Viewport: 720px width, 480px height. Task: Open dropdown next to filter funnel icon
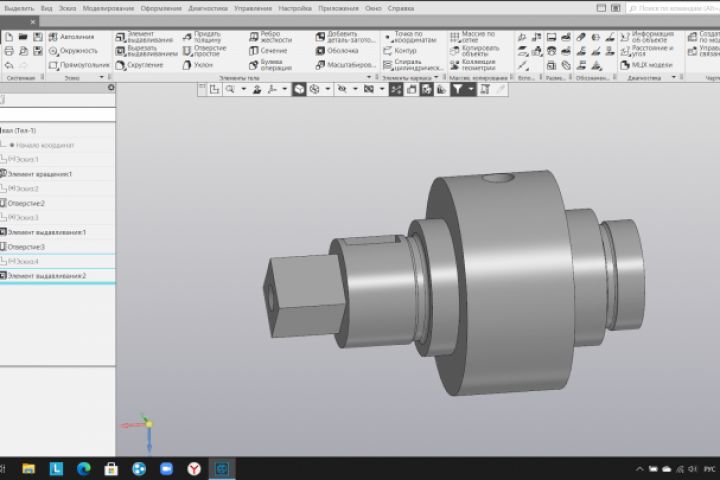click(471, 90)
